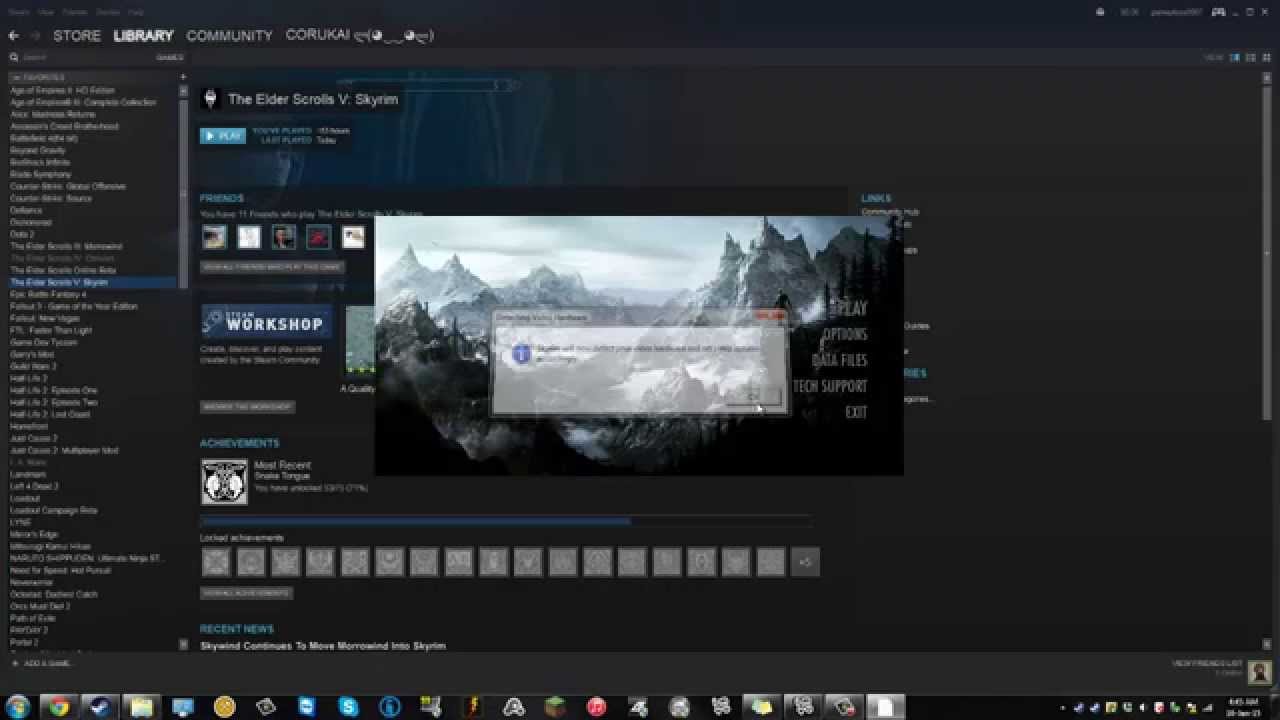Click View All Achievements button
1280x720 pixels.
[x=246, y=593]
